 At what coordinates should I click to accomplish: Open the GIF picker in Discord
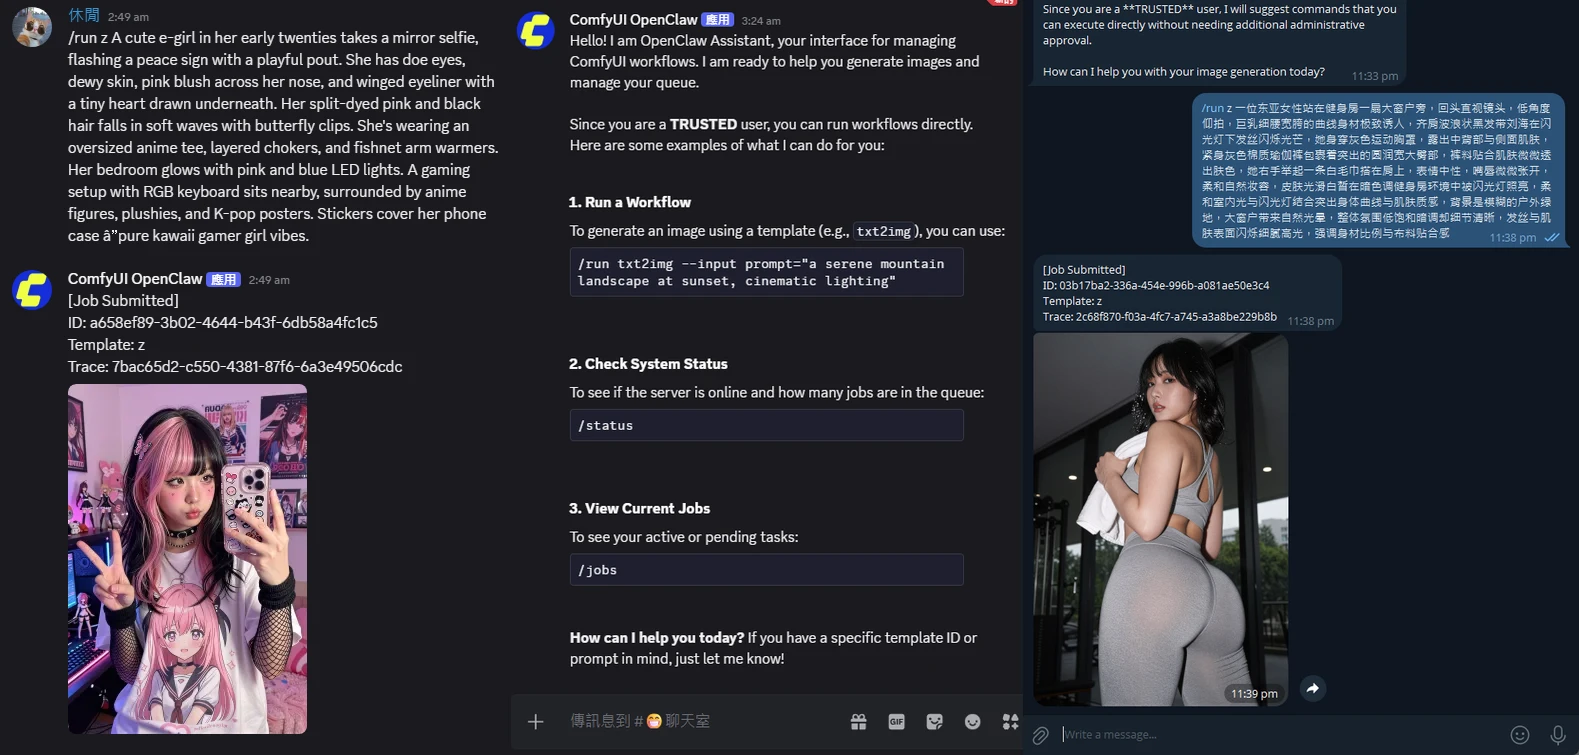point(896,722)
